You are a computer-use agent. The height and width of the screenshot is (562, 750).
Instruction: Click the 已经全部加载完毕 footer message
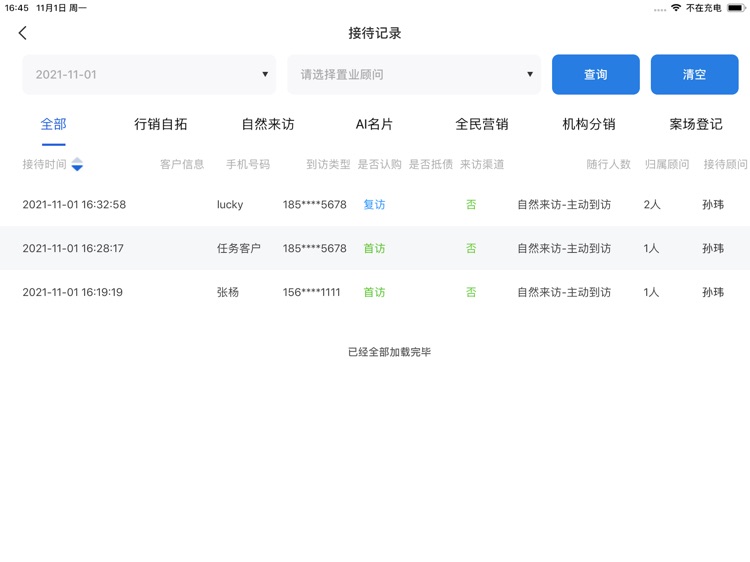[389, 352]
